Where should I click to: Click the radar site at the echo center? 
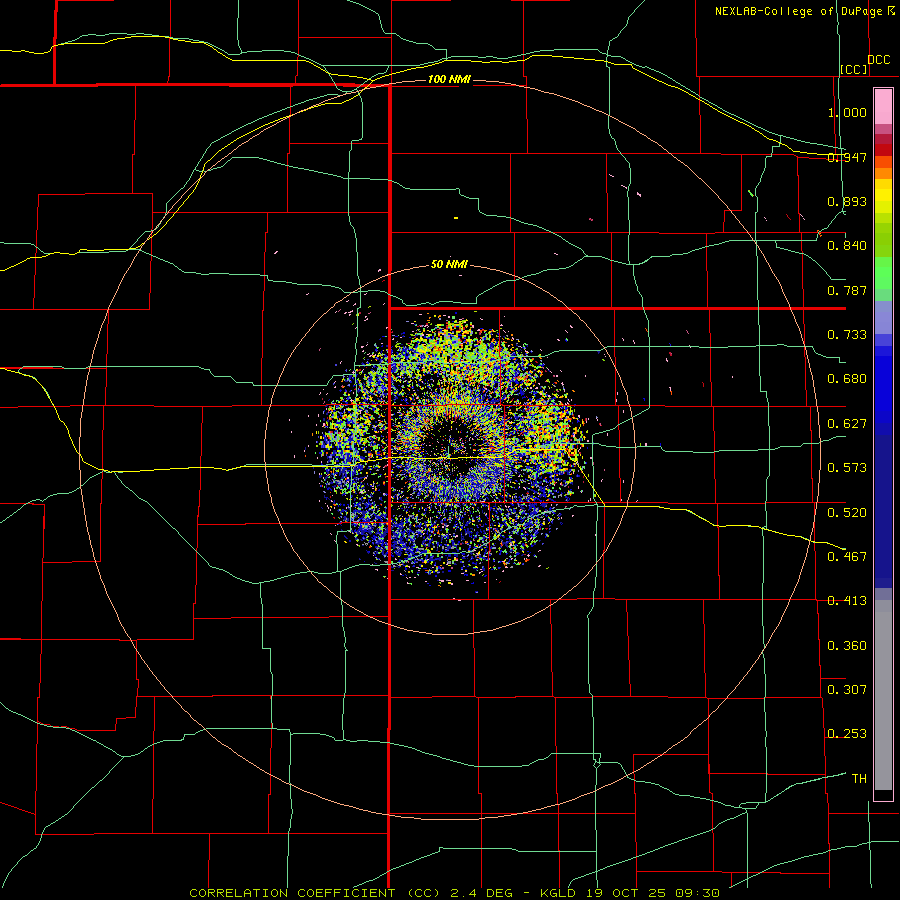point(449,451)
